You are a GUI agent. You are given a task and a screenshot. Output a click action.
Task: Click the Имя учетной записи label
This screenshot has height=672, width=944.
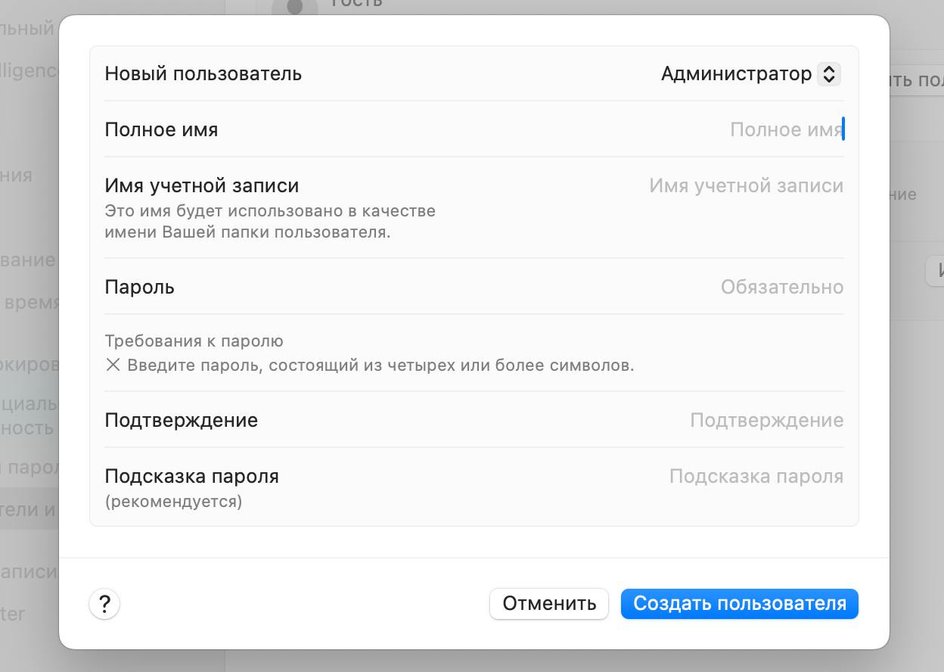point(202,185)
